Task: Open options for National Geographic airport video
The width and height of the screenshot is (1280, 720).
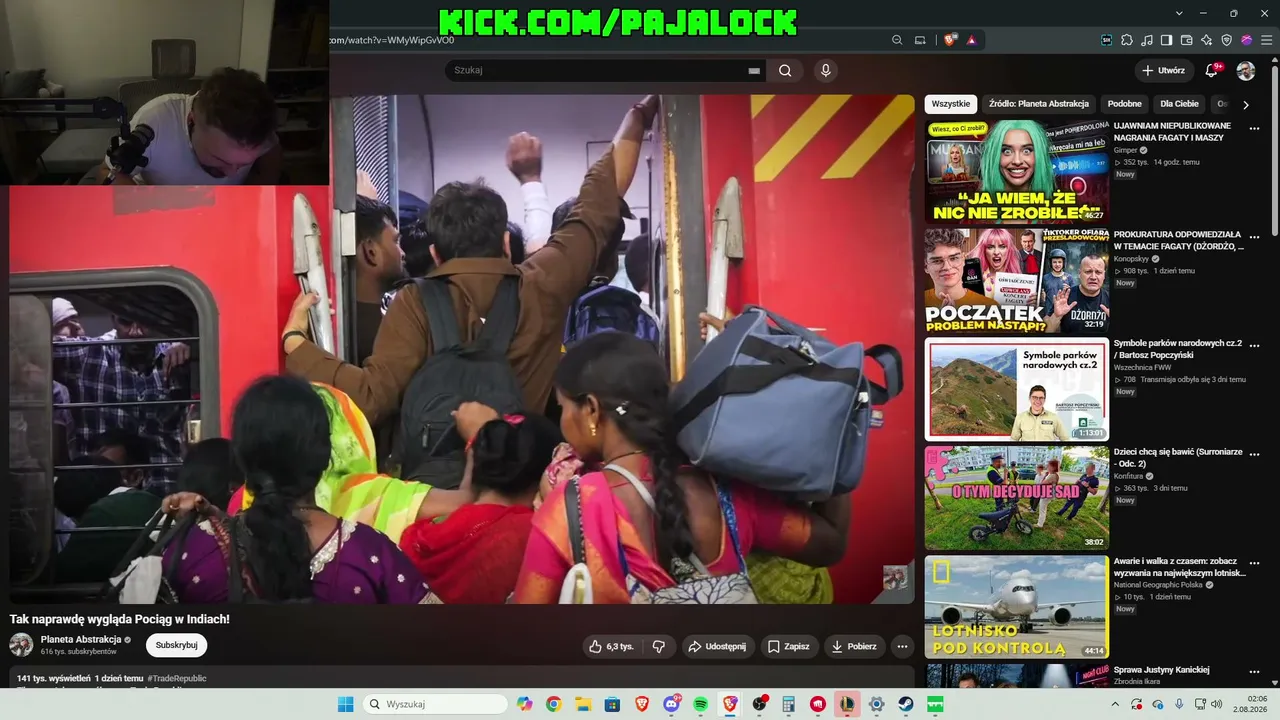Action: pyautogui.click(x=1254, y=563)
